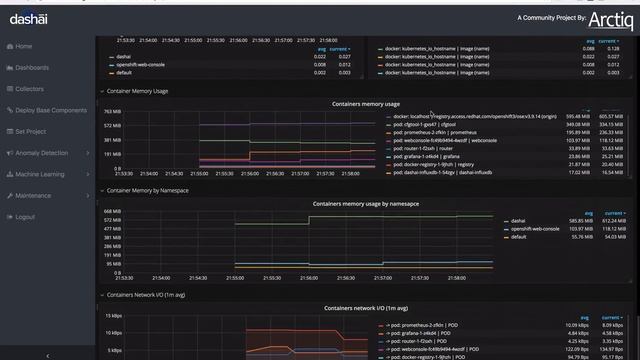Click the Collectors list icon in sidebar
640x360 pixels.
[x=10, y=89]
